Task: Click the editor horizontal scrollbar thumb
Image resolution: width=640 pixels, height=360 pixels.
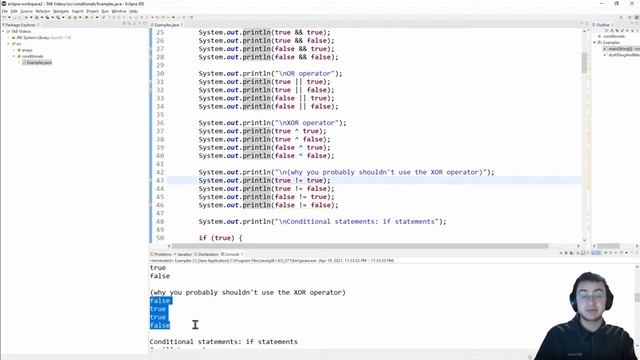Action: pos(360,246)
